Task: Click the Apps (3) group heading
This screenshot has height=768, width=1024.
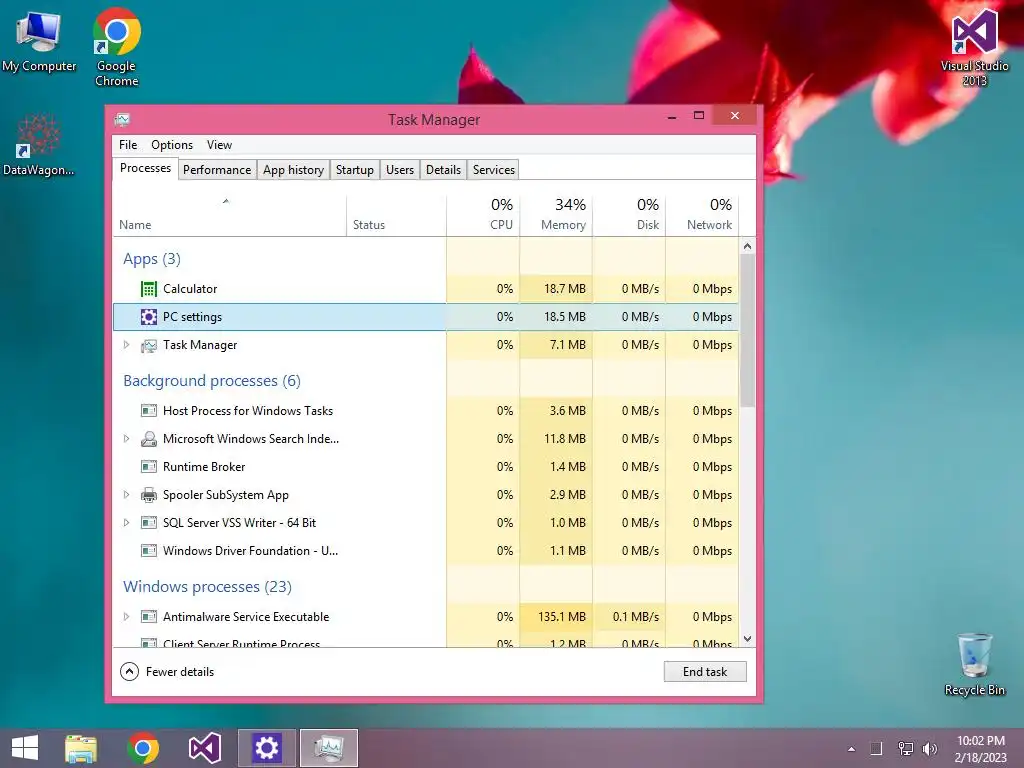Action: pyautogui.click(x=152, y=259)
